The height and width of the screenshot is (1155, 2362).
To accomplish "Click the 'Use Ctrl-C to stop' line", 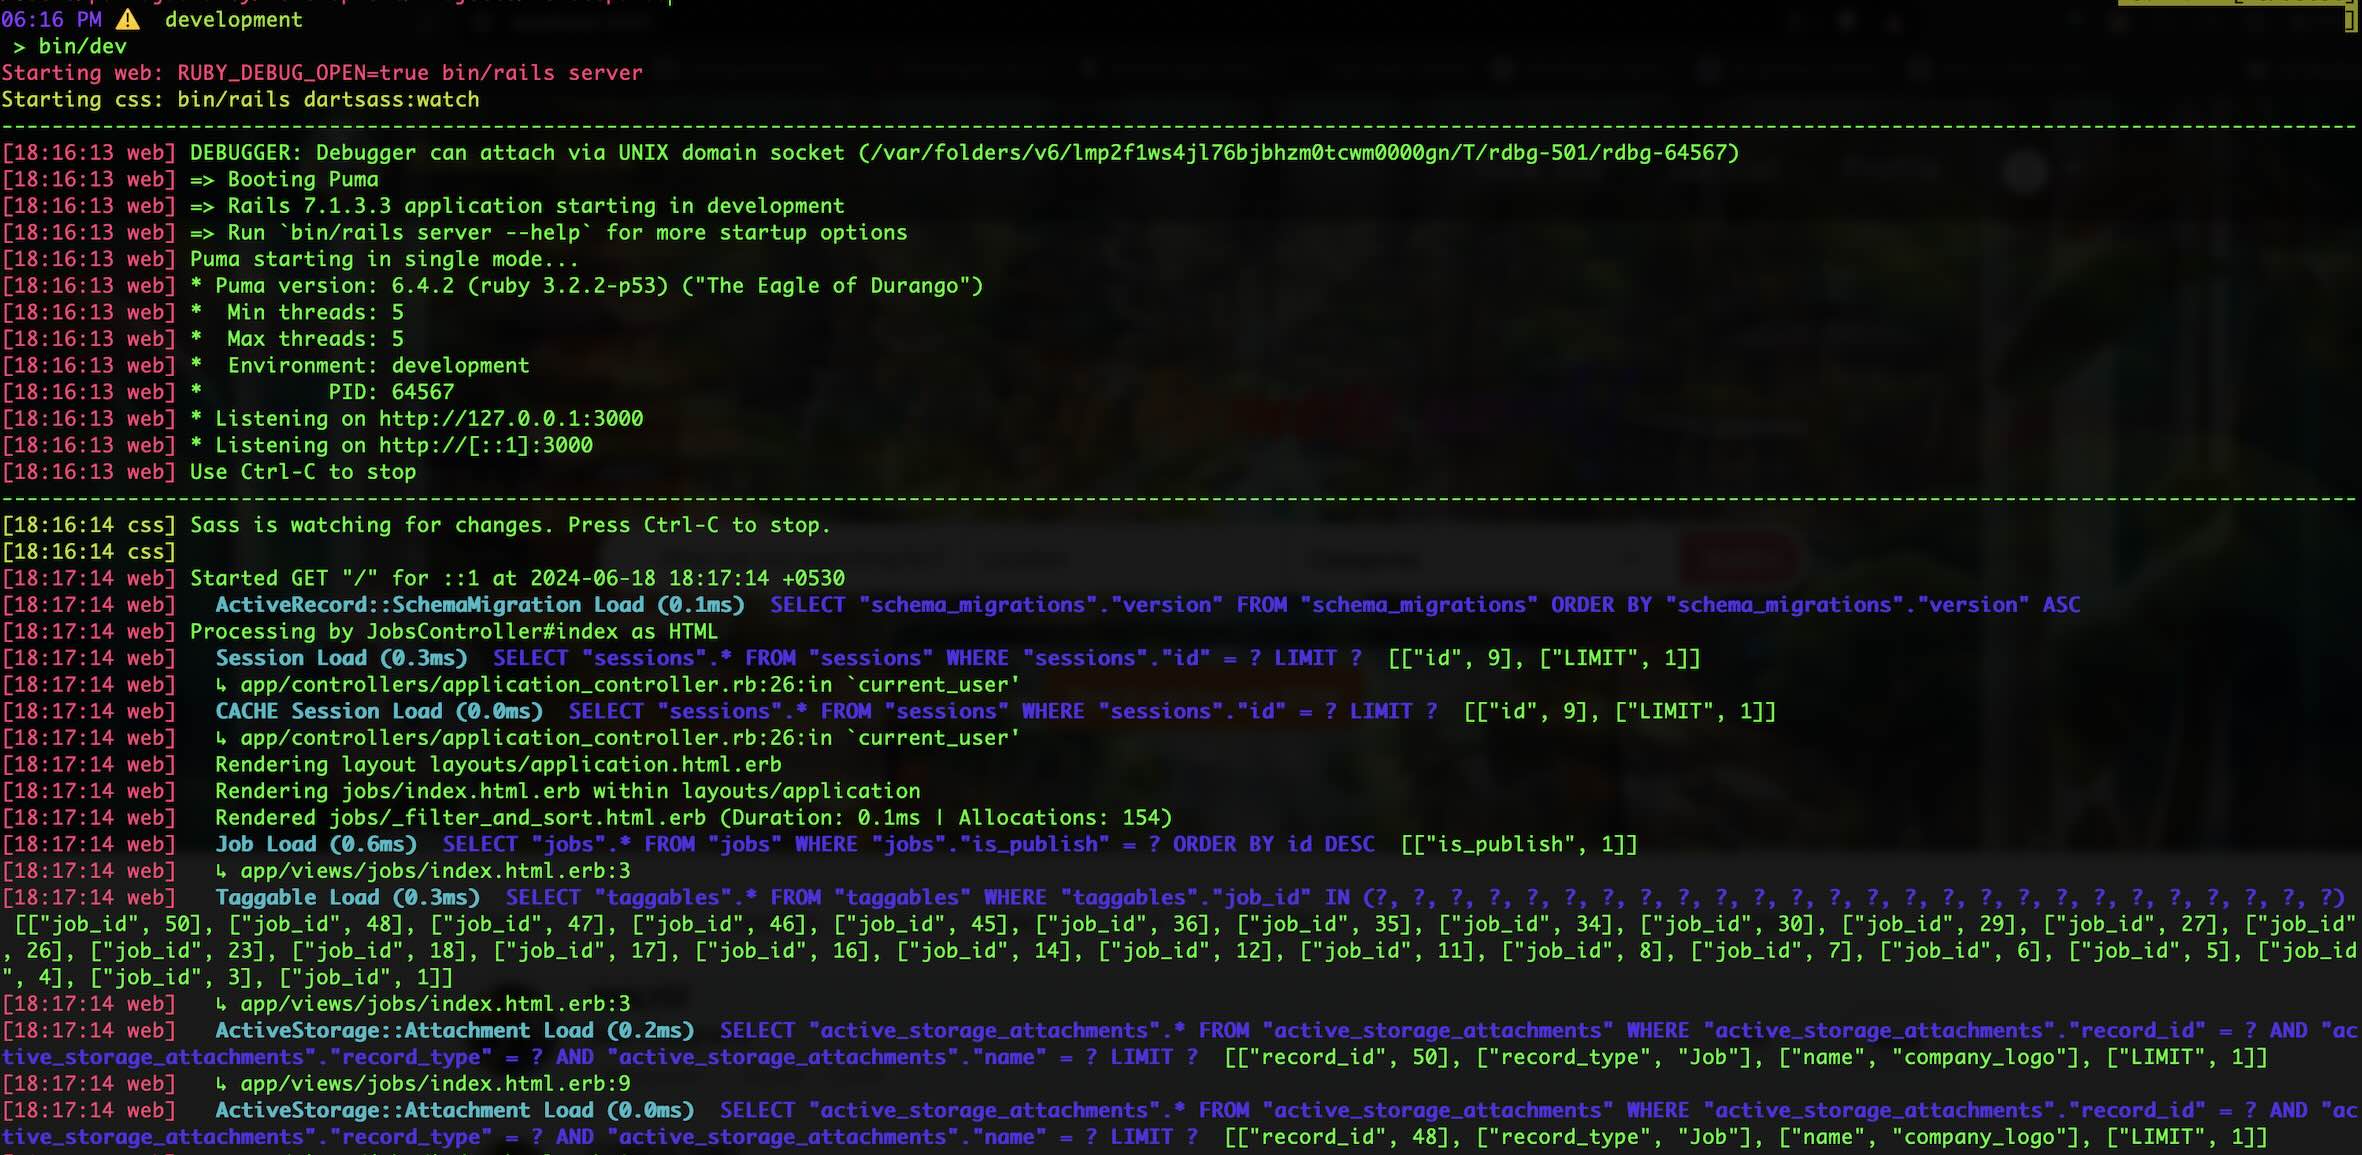I will click(x=303, y=472).
